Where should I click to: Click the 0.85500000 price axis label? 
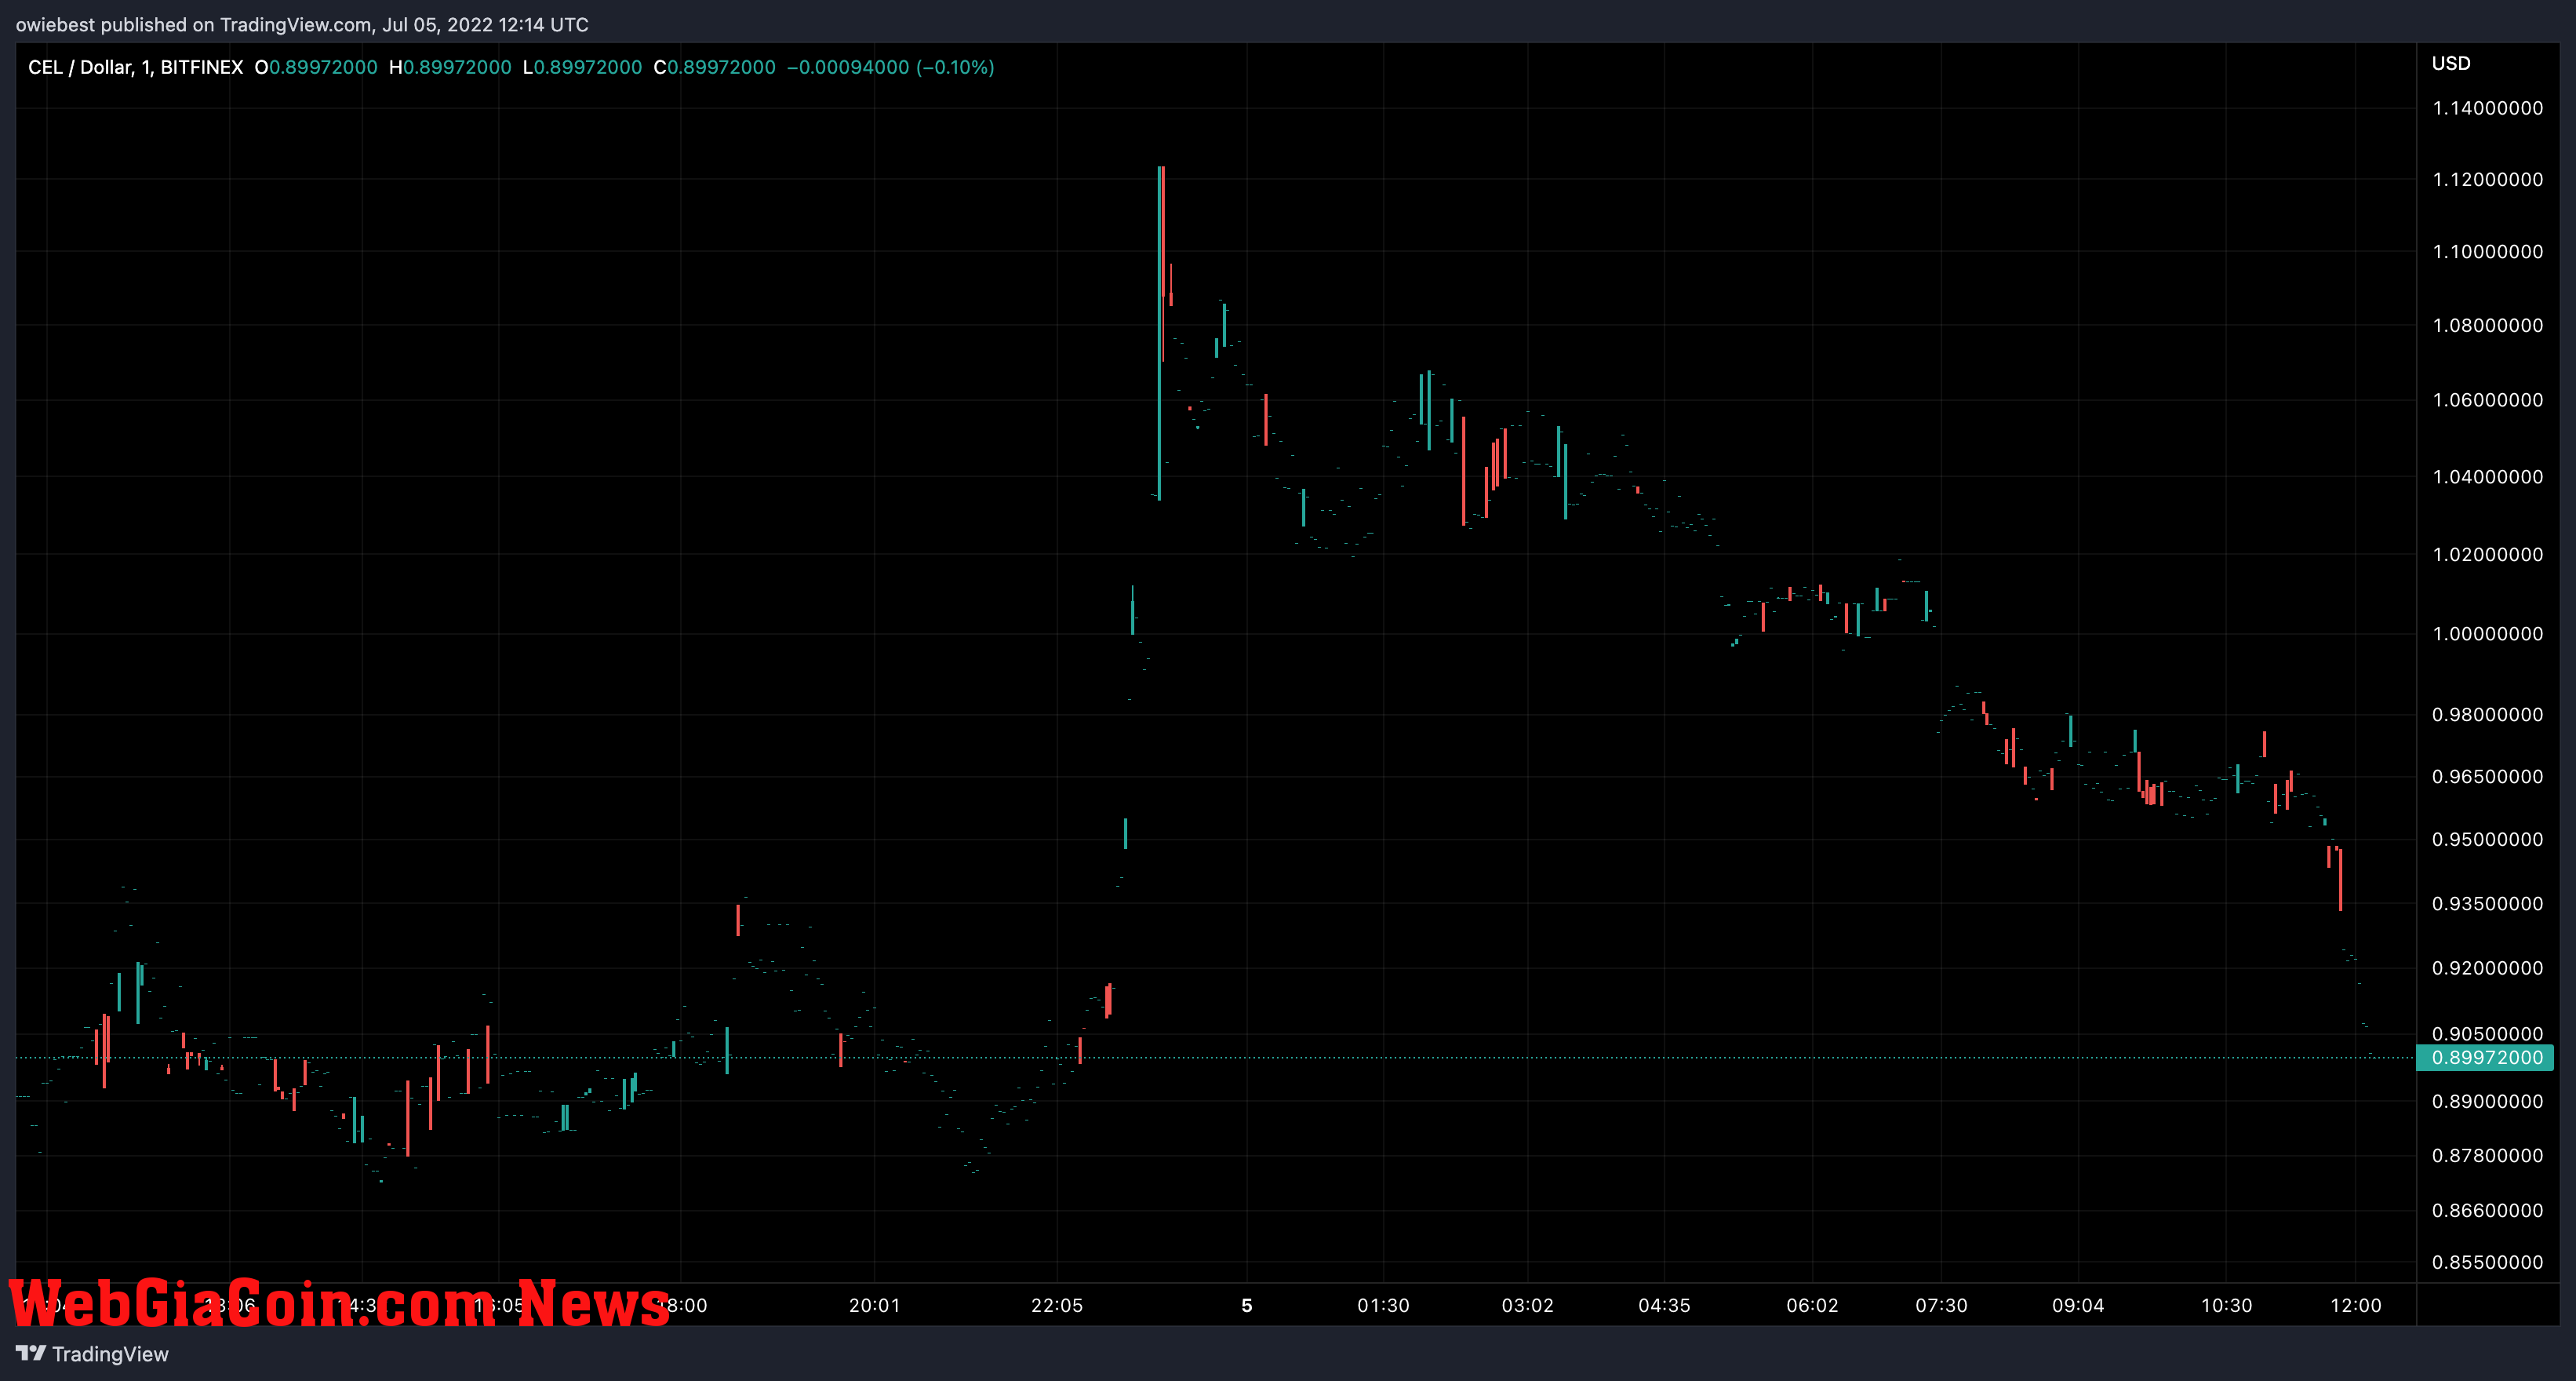pos(2487,1262)
